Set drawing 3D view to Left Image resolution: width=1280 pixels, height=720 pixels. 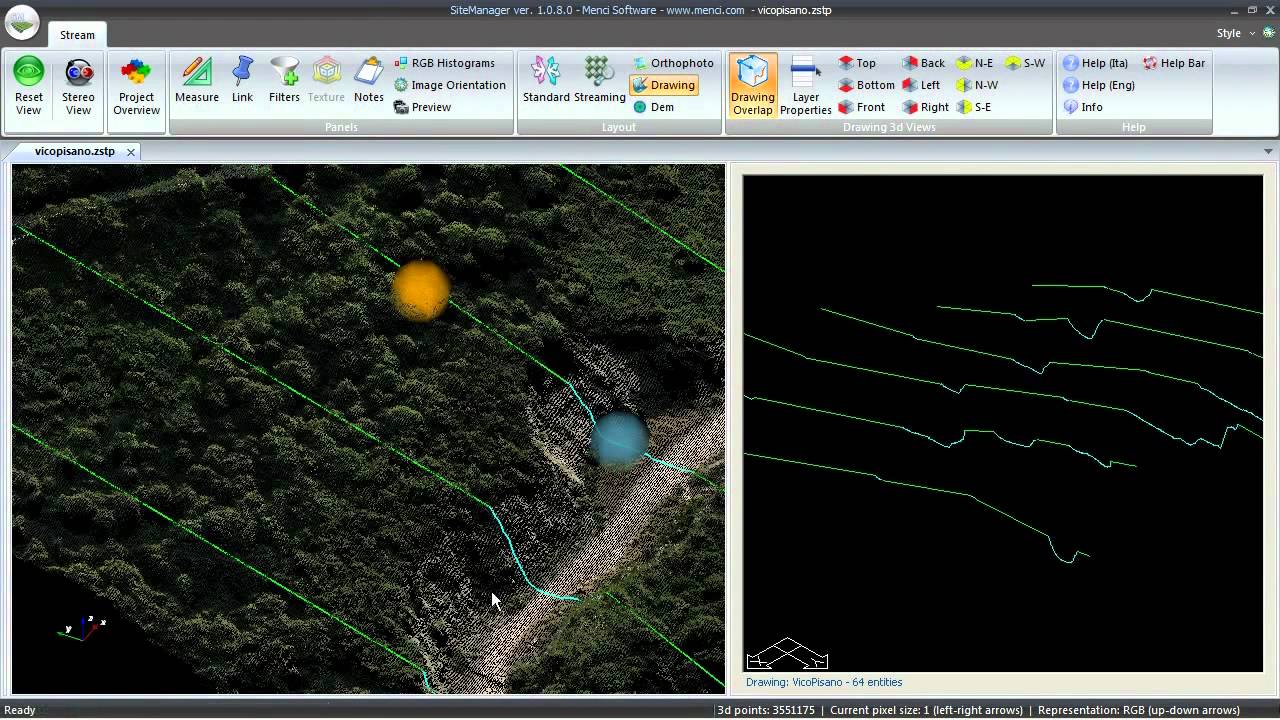pyautogui.click(x=921, y=85)
